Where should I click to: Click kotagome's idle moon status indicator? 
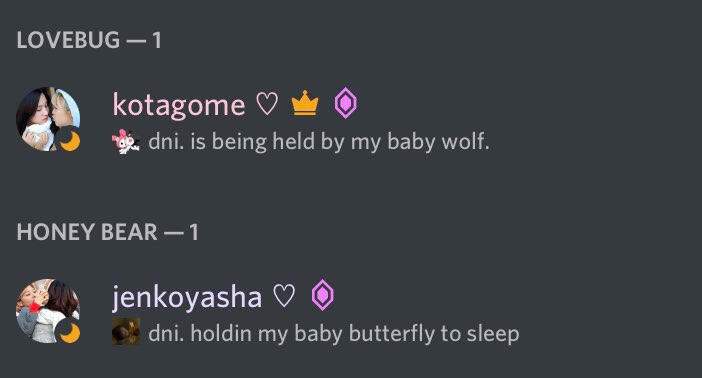69,141
